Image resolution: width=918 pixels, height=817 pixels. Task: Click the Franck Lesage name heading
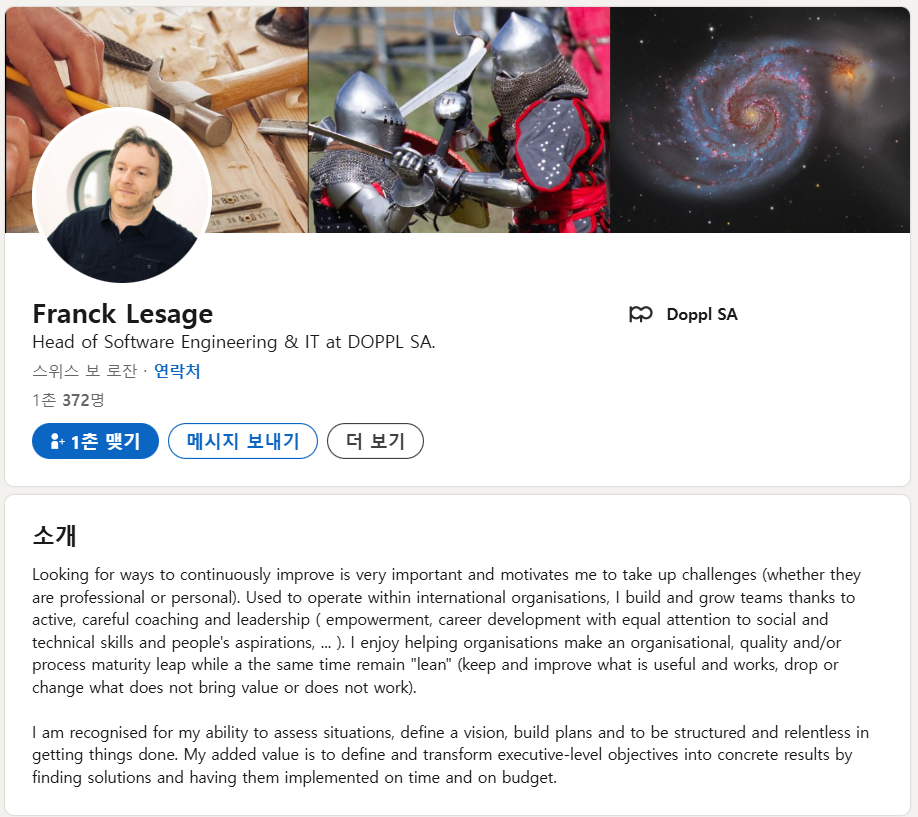(x=122, y=314)
